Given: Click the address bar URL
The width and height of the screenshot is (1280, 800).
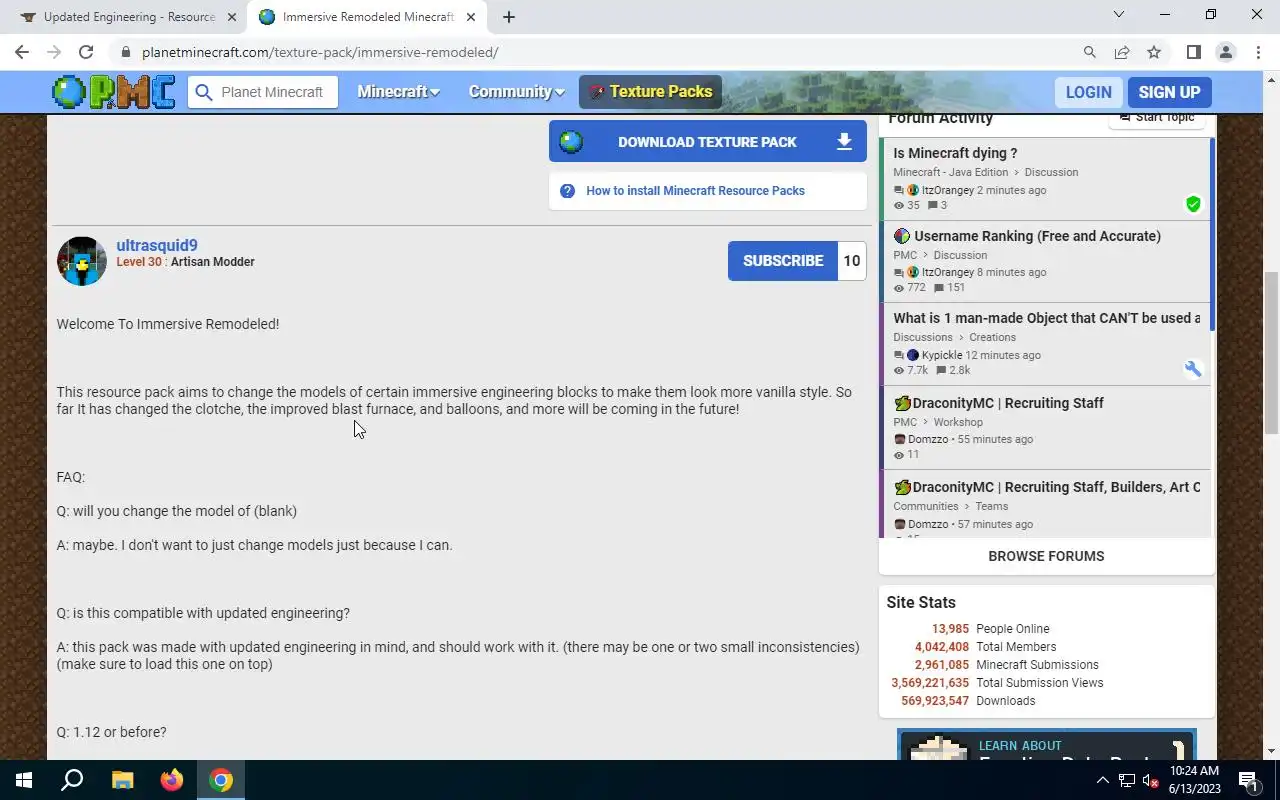Looking at the screenshot, I should pos(320,52).
